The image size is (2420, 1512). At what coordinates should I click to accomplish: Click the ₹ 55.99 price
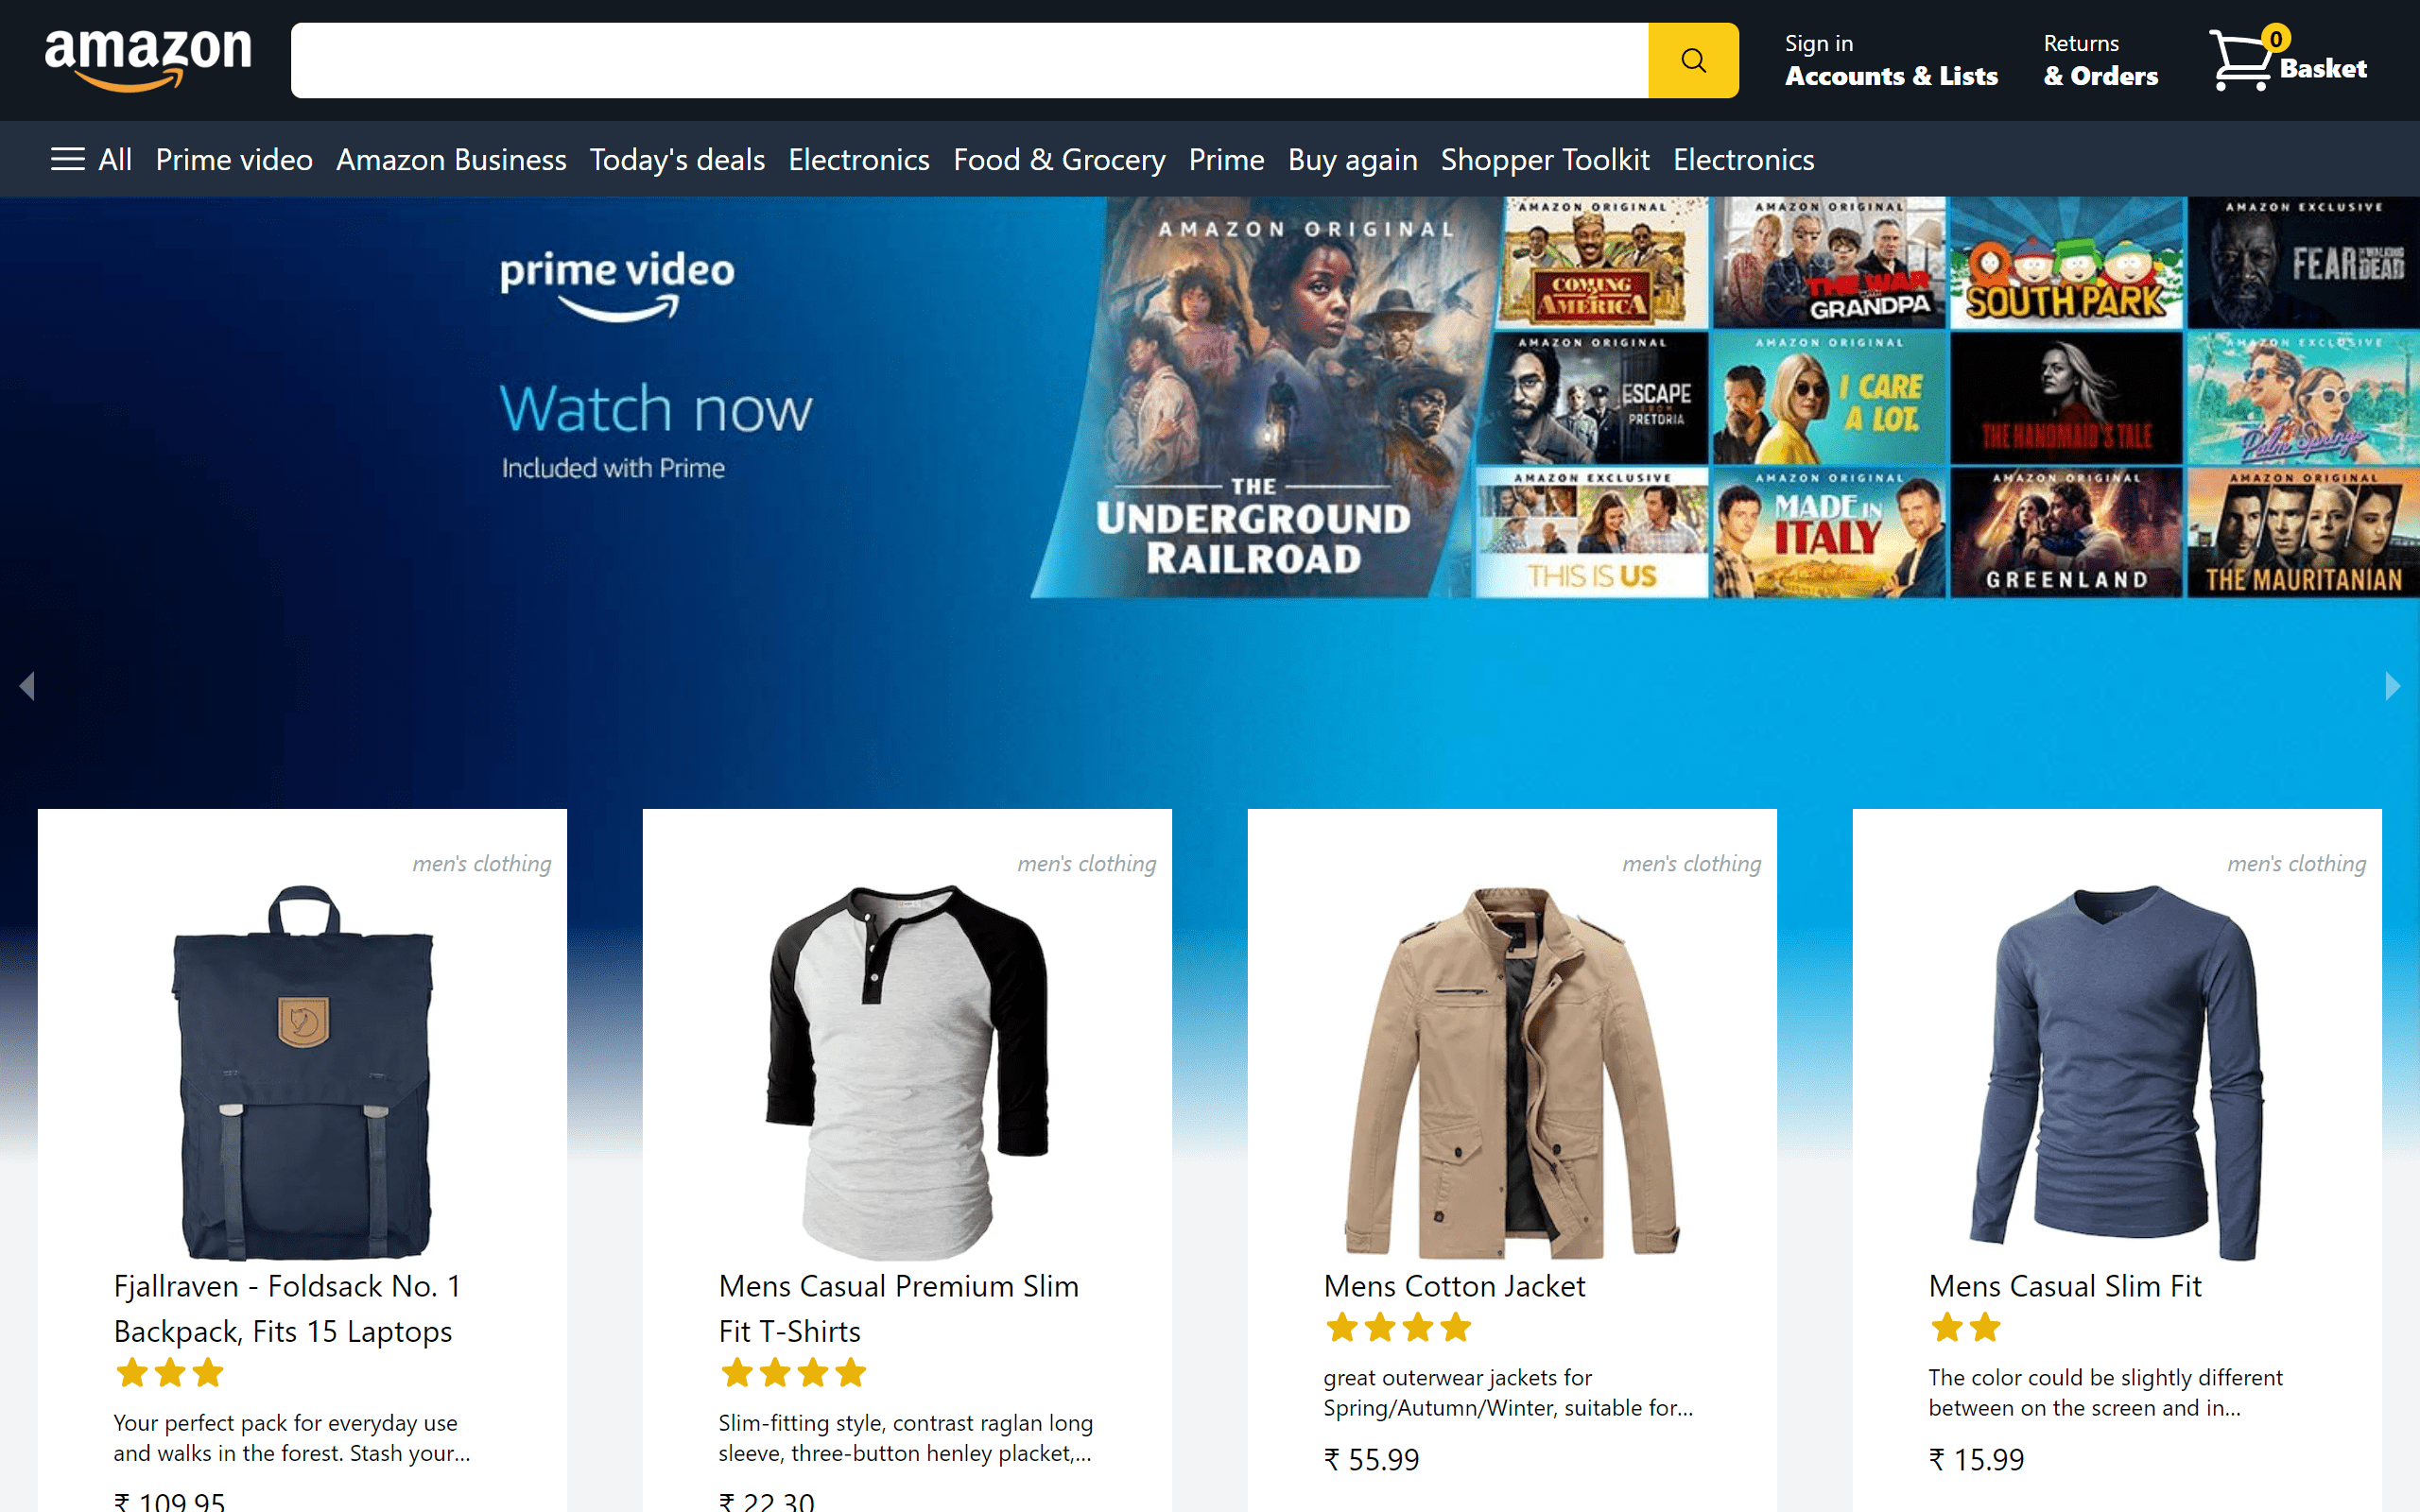point(1371,1460)
